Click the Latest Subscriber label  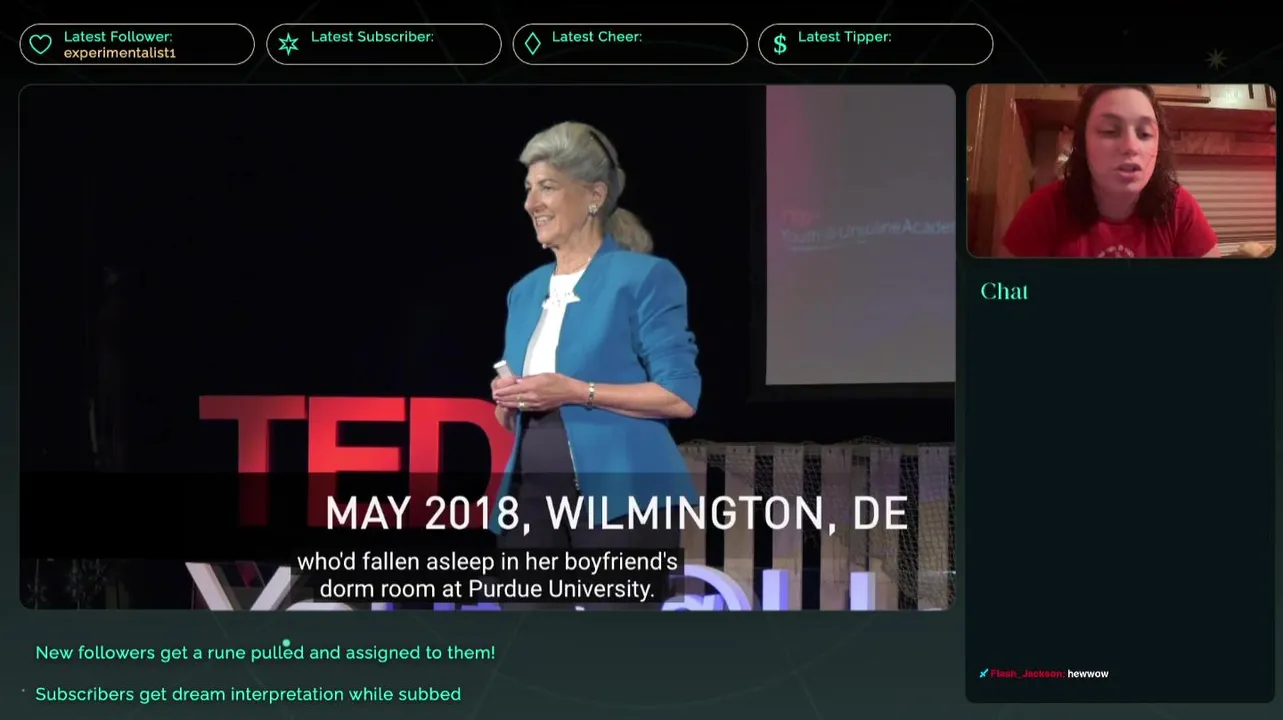pyautogui.click(x=372, y=37)
